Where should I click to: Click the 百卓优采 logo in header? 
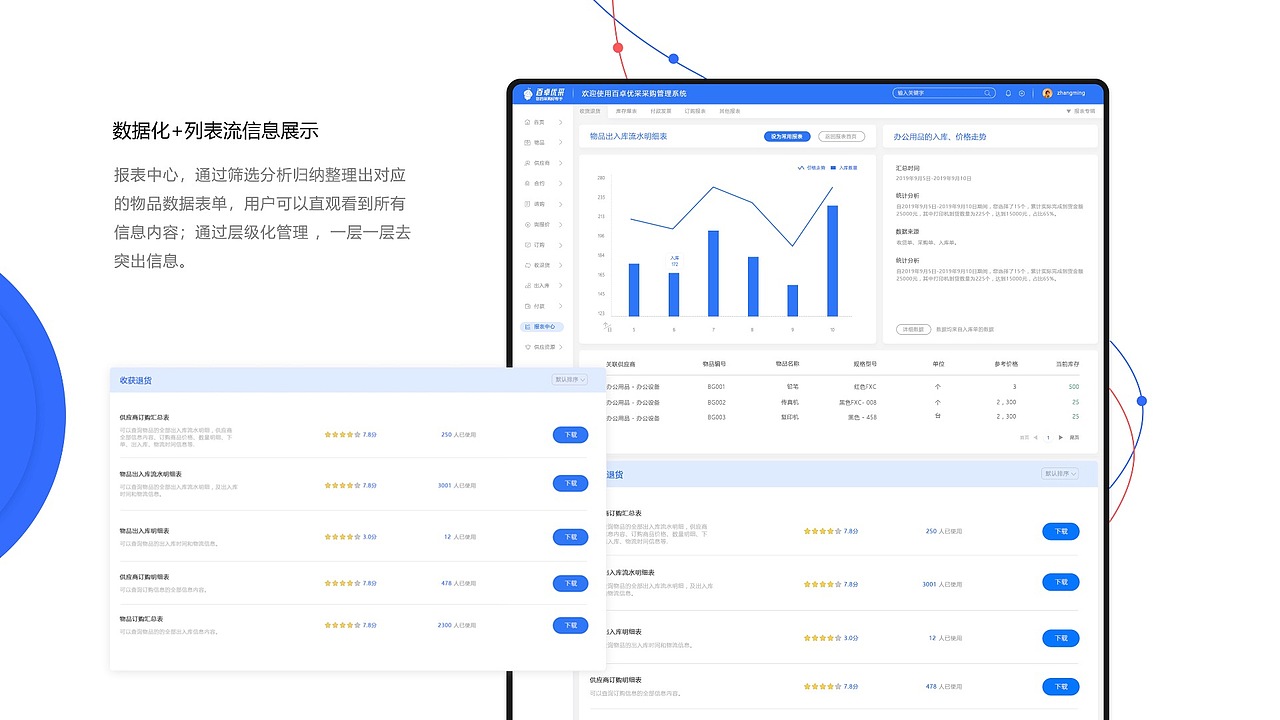(544, 93)
